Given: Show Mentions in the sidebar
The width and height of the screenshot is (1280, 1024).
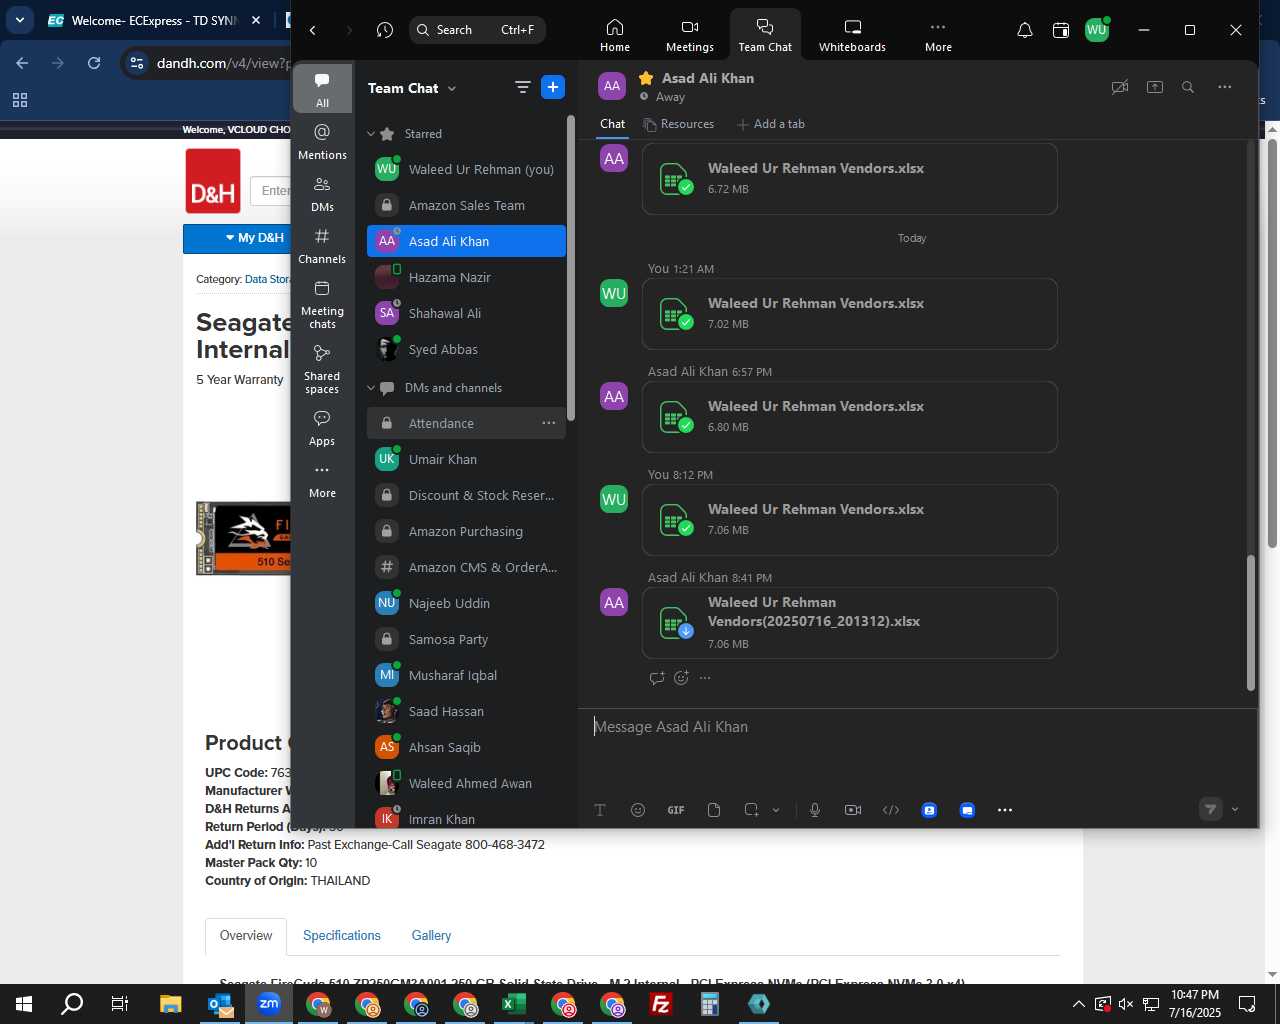Looking at the screenshot, I should [x=322, y=142].
